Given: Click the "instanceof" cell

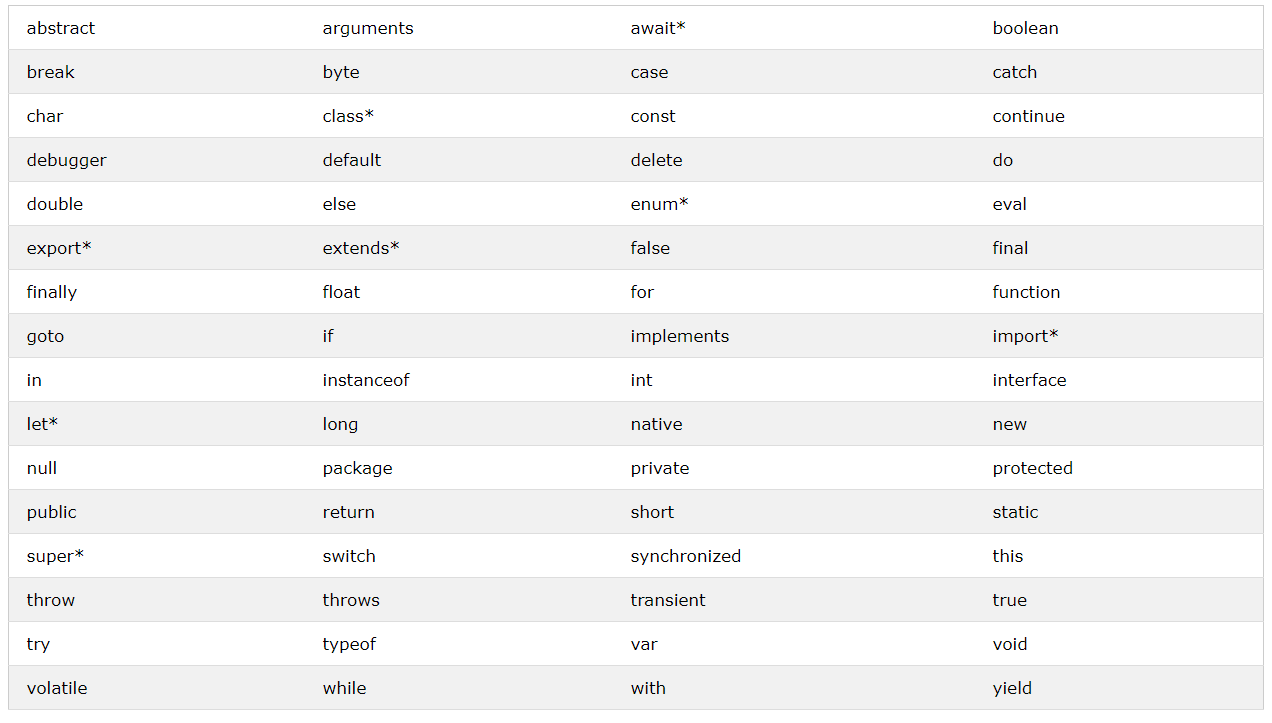Looking at the screenshot, I should coord(366,380).
